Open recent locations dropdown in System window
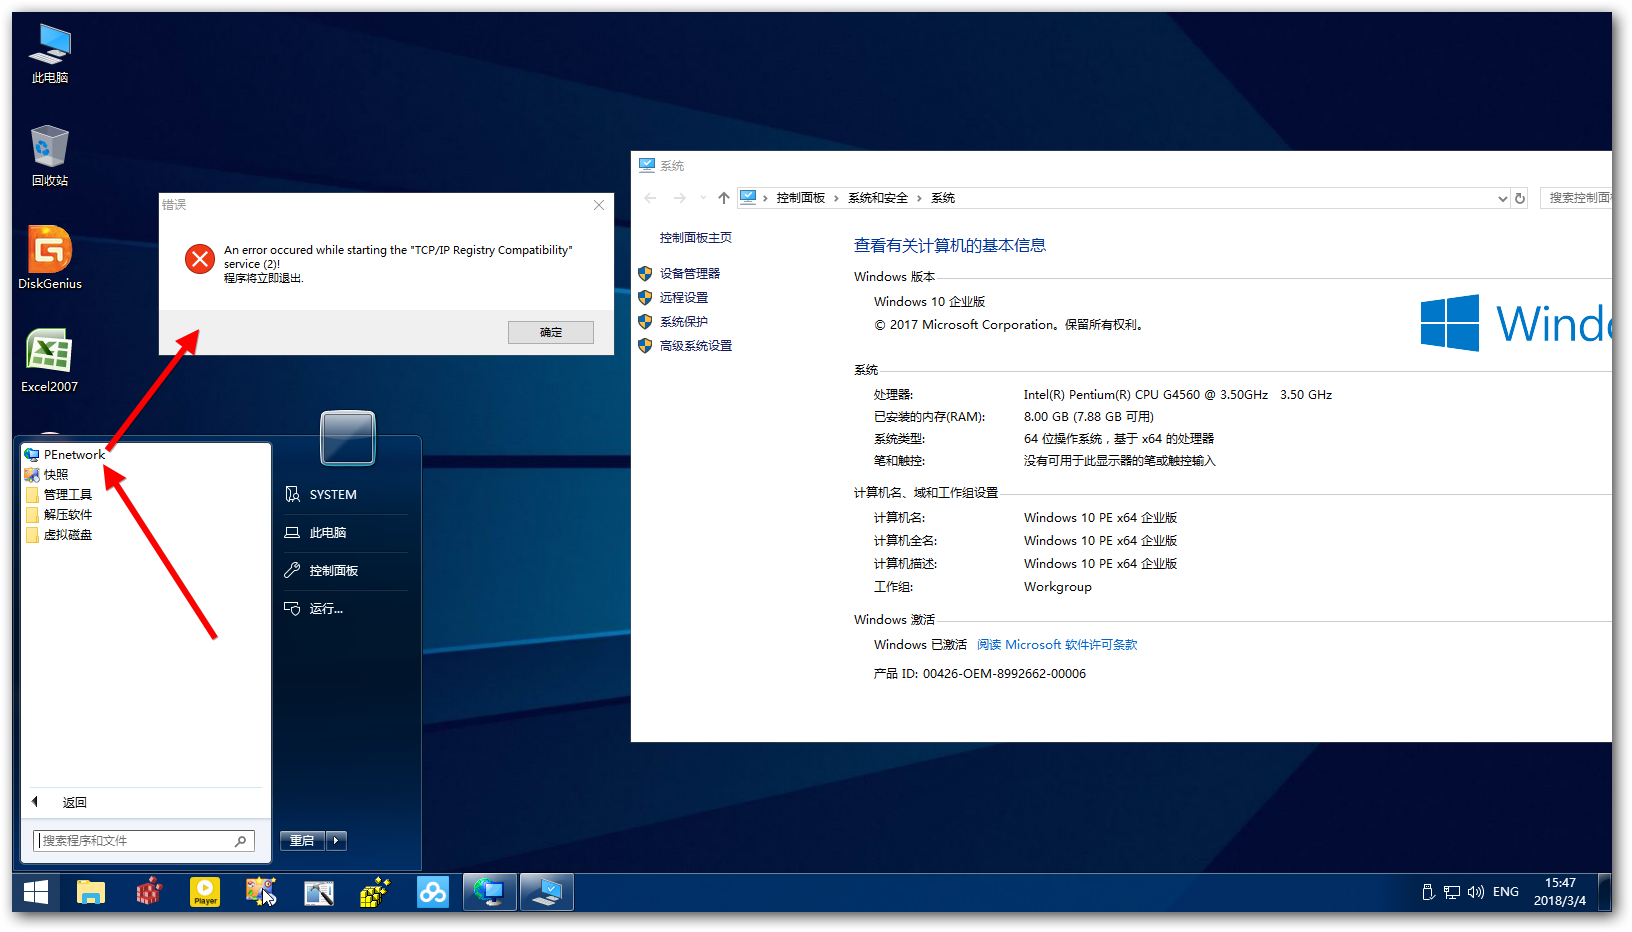Screen dimensions: 1632x932 click(x=703, y=198)
